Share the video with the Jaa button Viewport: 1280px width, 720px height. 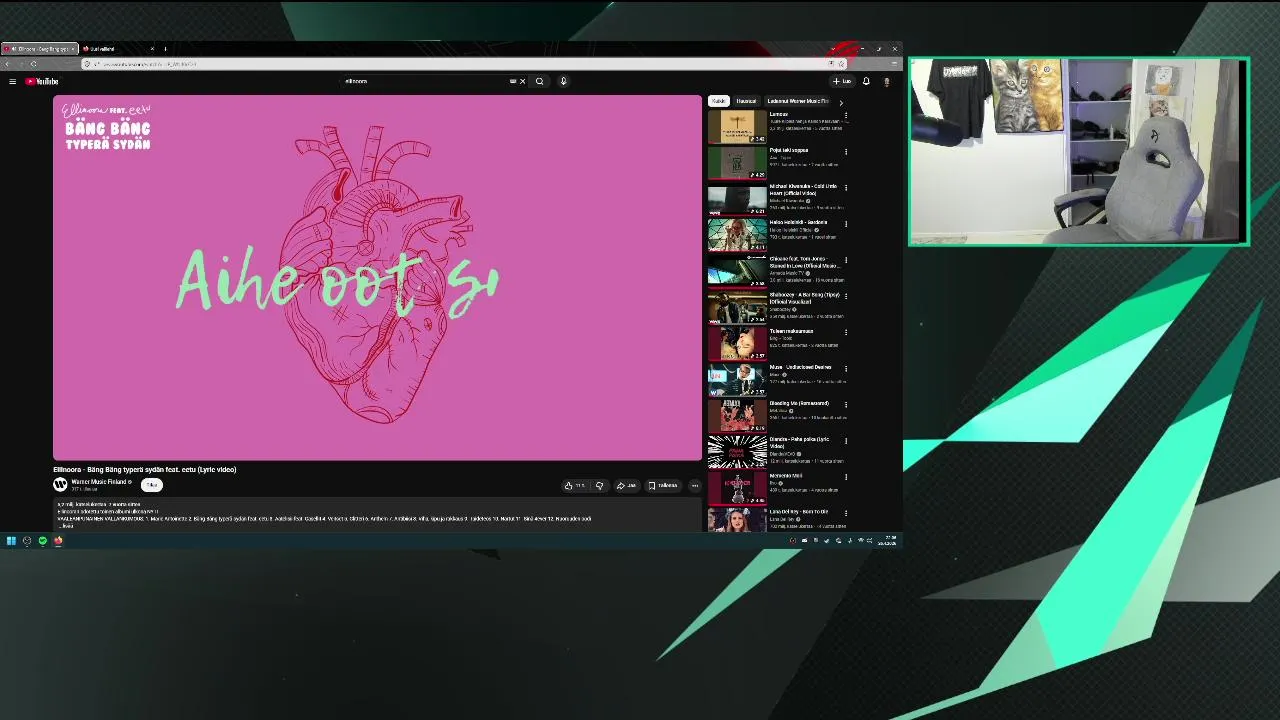tap(626, 486)
